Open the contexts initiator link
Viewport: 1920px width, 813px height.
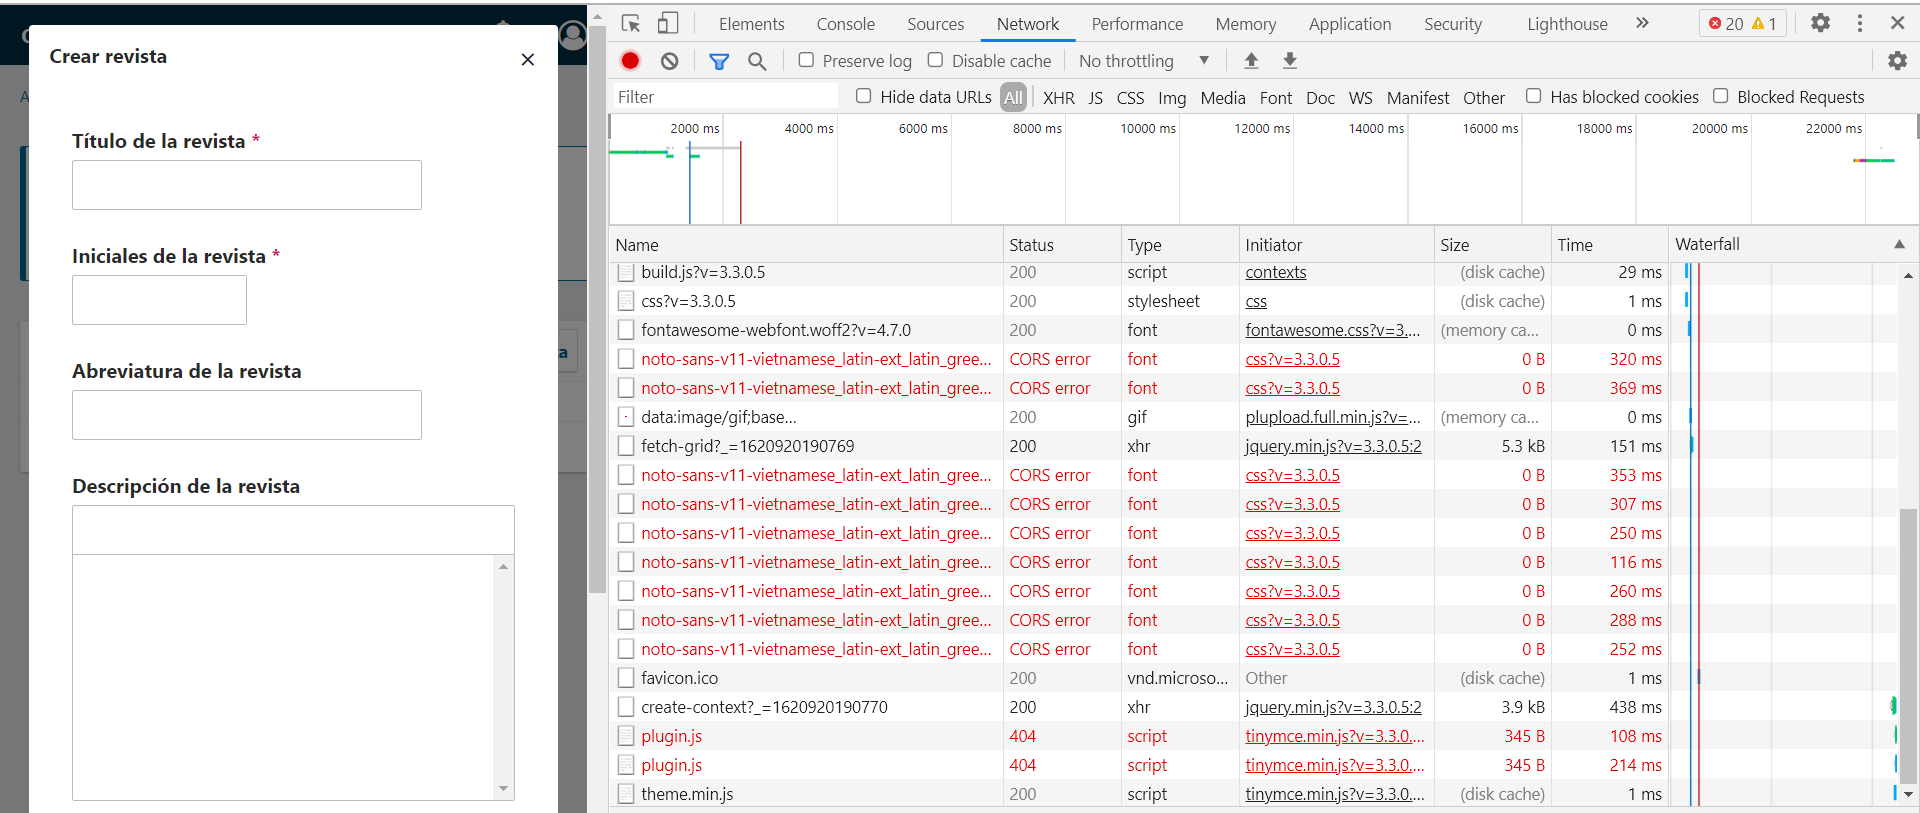1276,272
